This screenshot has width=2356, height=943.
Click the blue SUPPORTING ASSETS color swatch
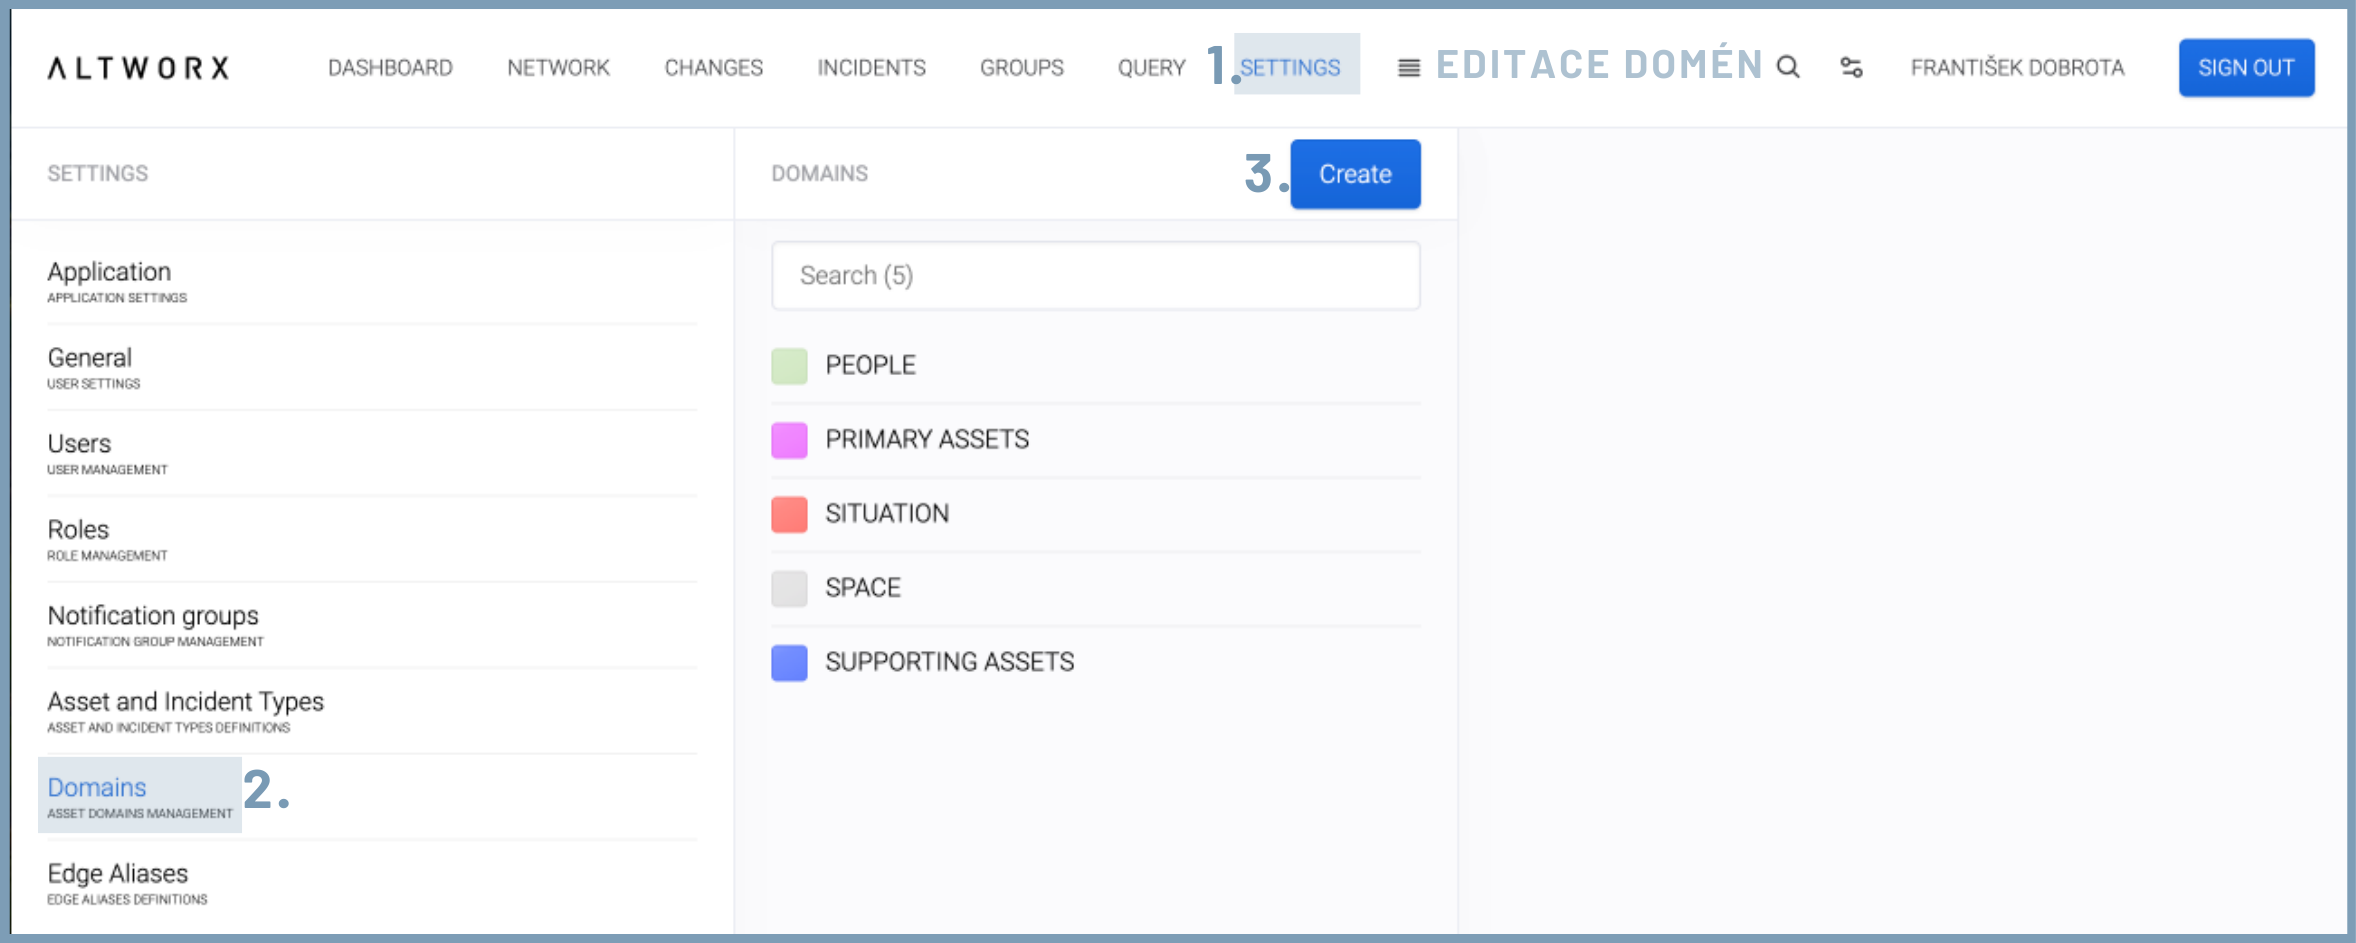(x=789, y=662)
